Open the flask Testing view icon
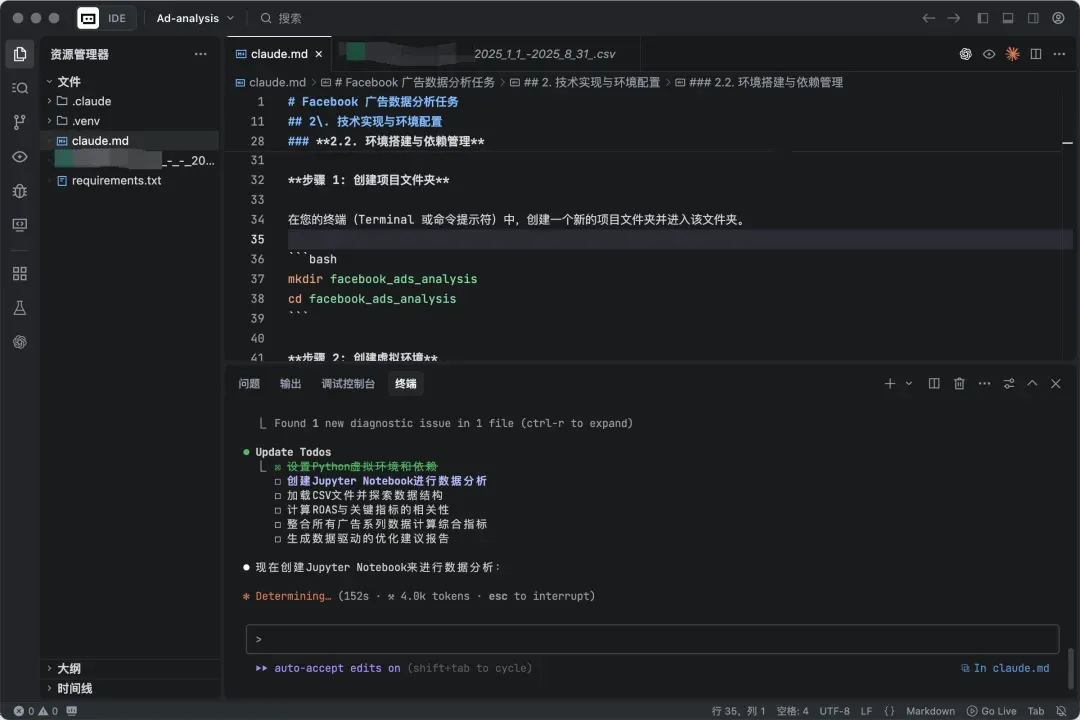This screenshot has width=1080, height=720. (19, 308)
